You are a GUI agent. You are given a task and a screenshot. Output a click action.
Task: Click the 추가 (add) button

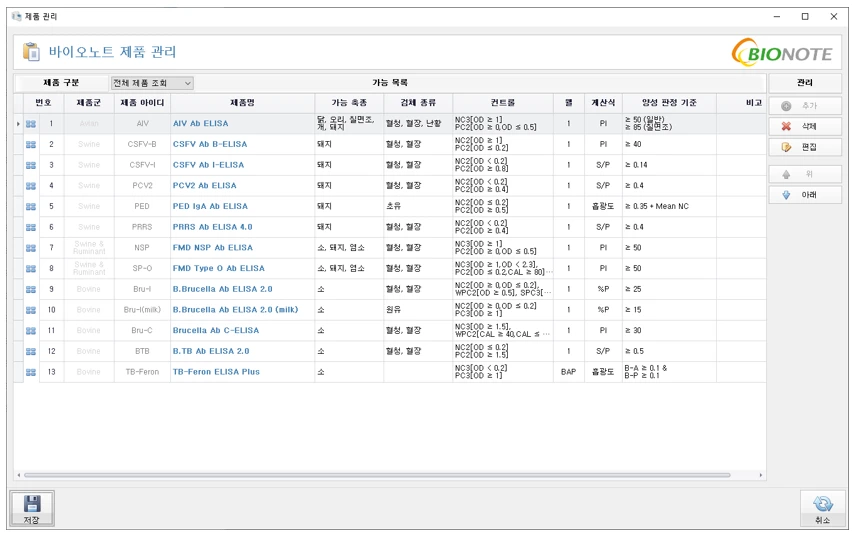click(x=805, y=106)
